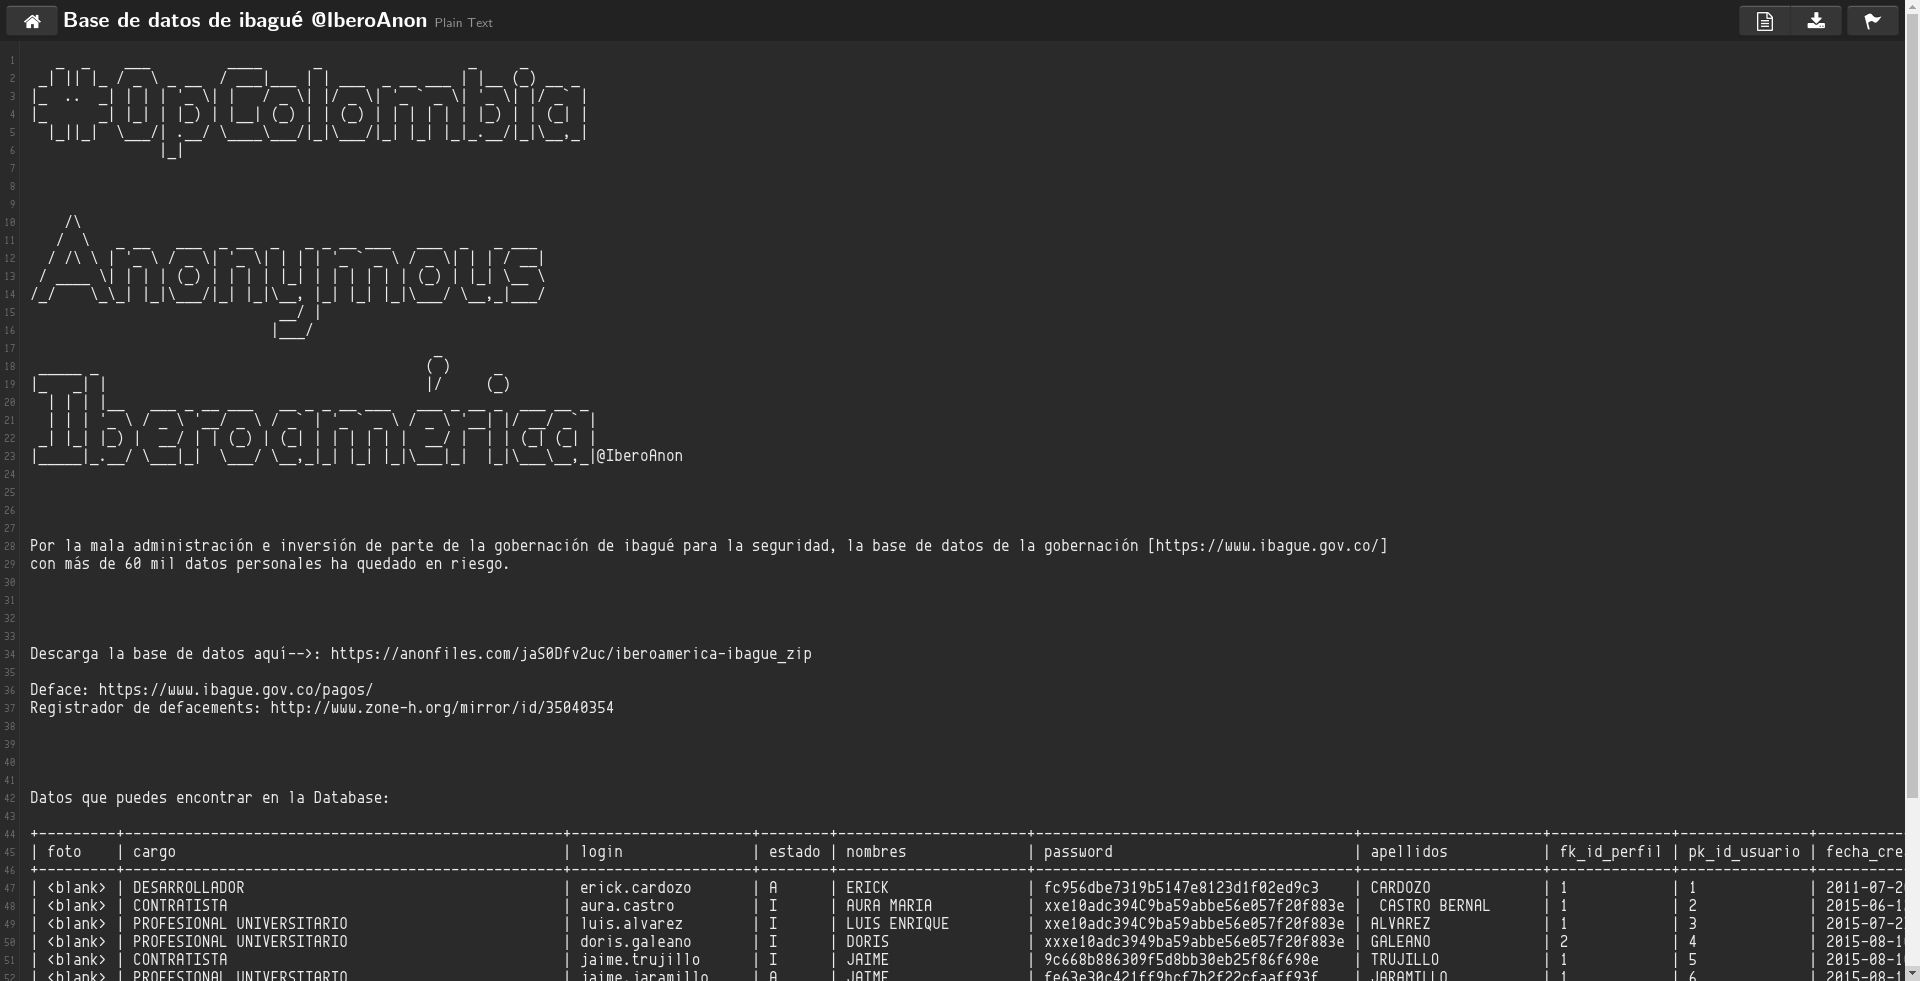Click the "Plain Text" syntax label
The height and width of the screenshot is (981, 1920).
464,23
